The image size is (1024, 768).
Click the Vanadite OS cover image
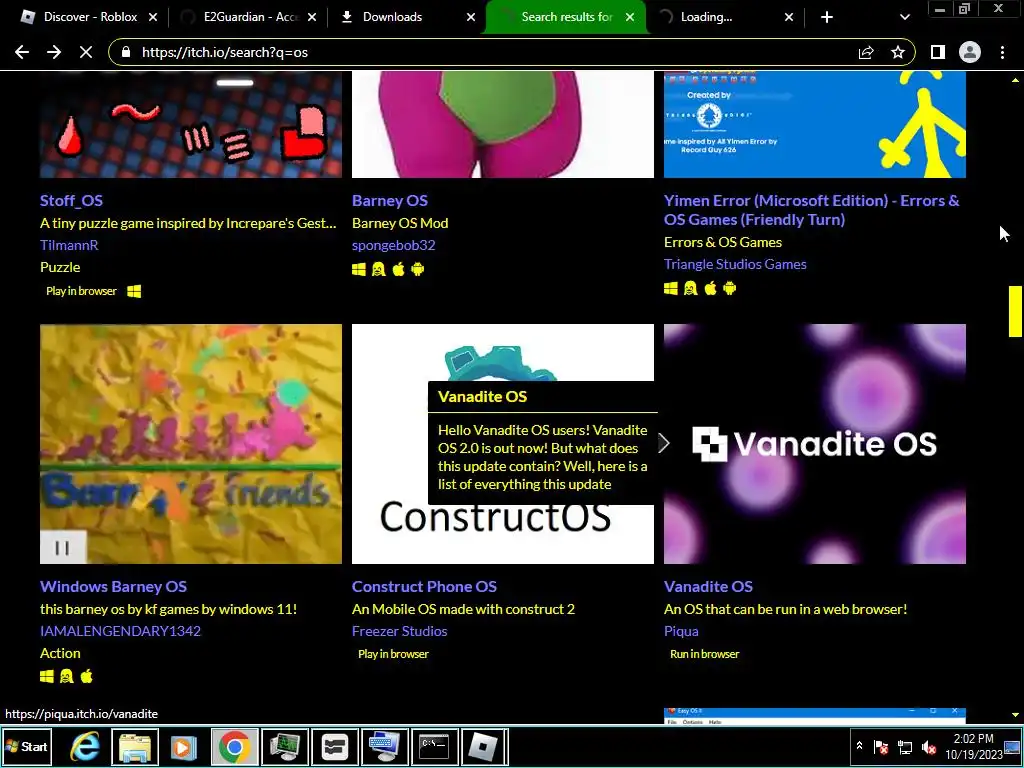pyautogui.click(x=815, y=444)
